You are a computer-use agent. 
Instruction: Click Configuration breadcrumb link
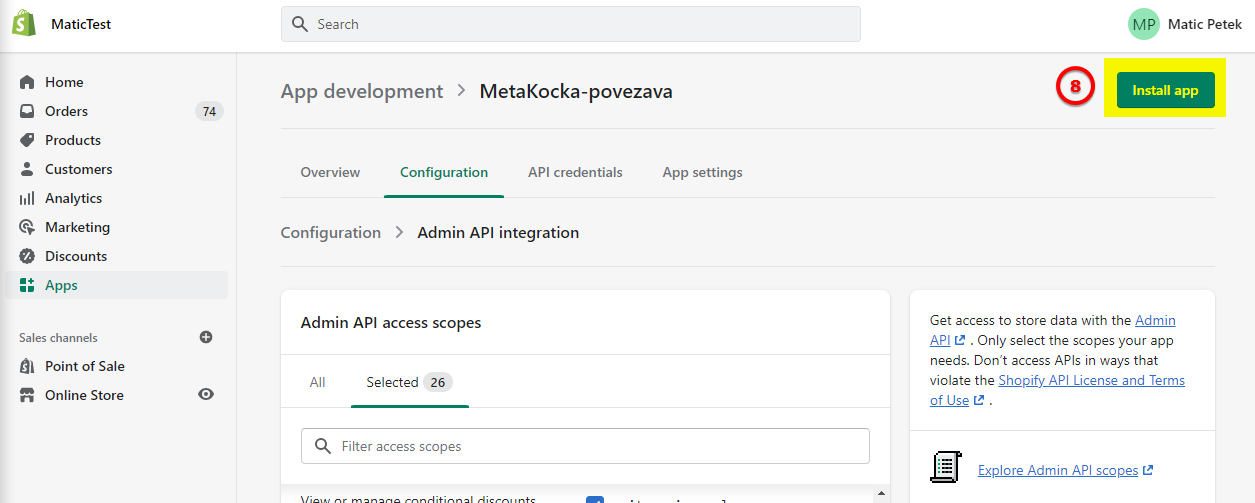331,232
